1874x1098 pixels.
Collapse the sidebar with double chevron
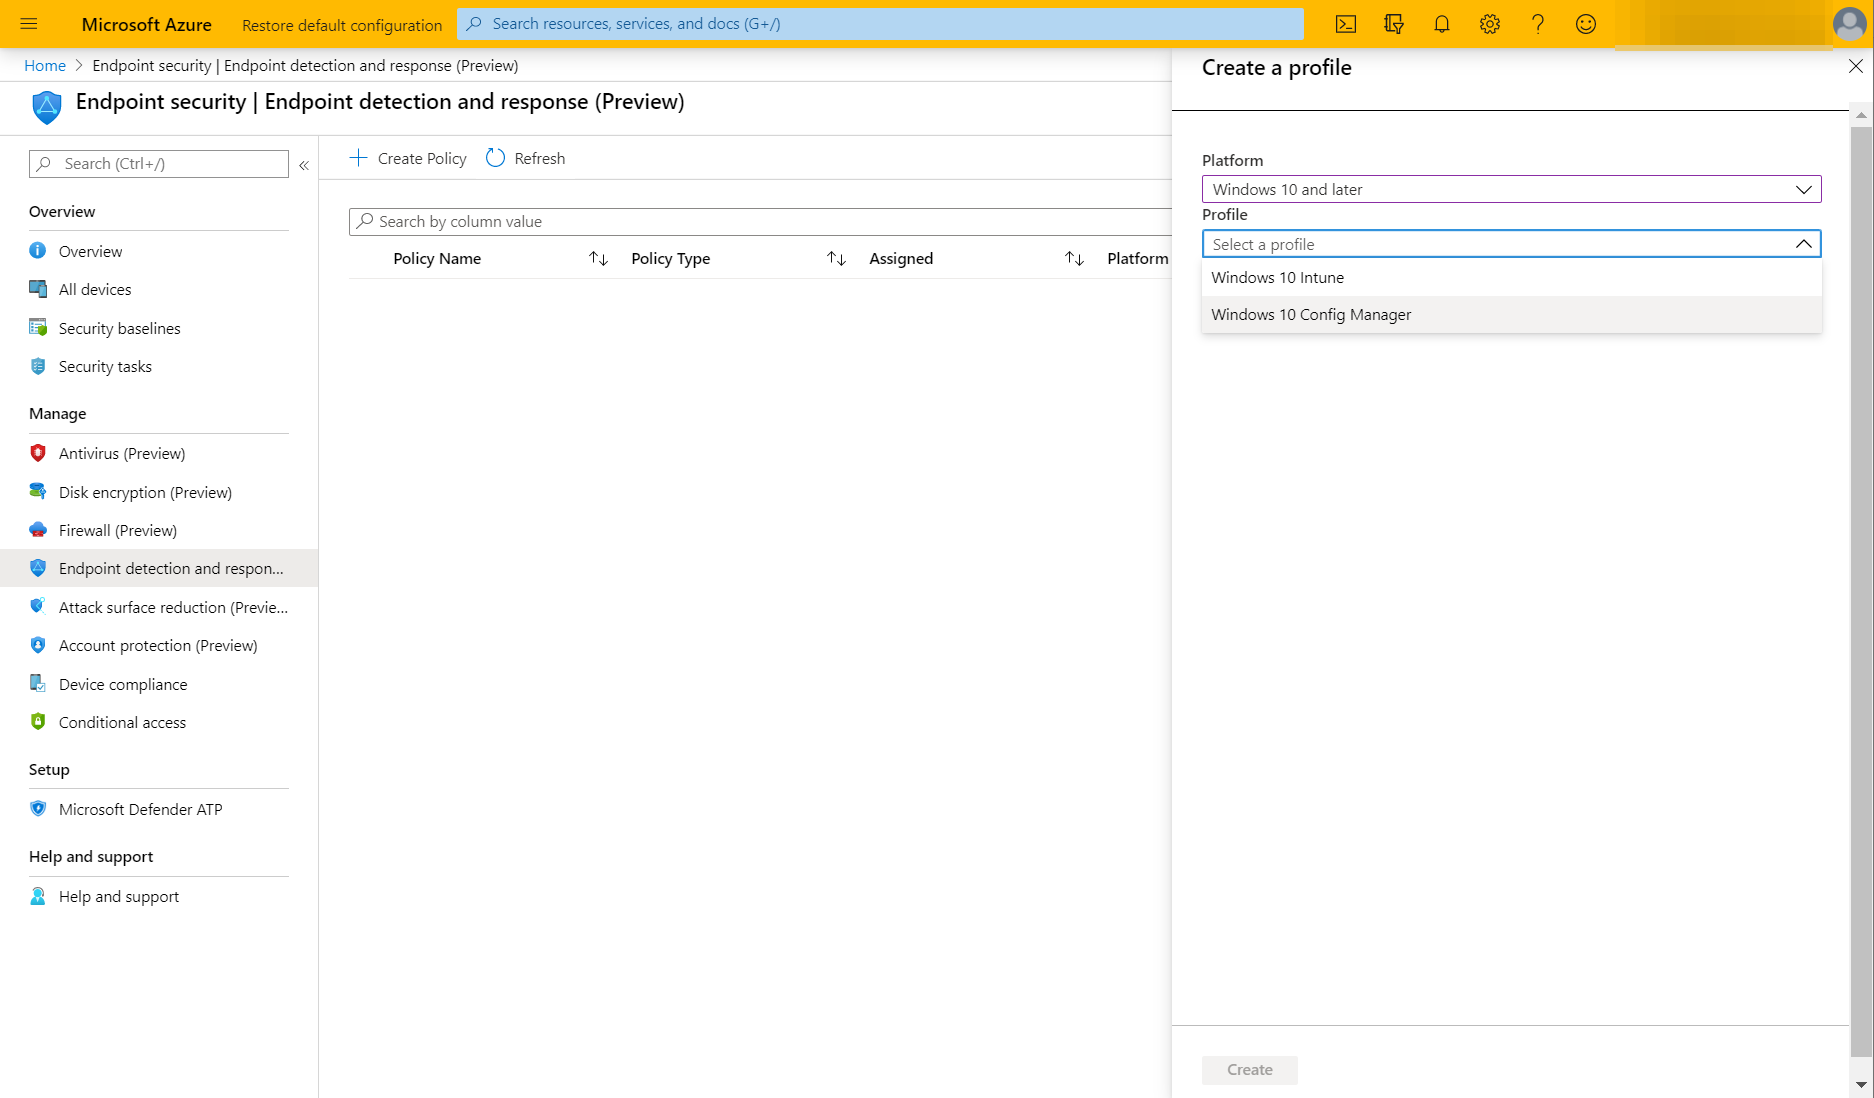(x=304, y=165)
